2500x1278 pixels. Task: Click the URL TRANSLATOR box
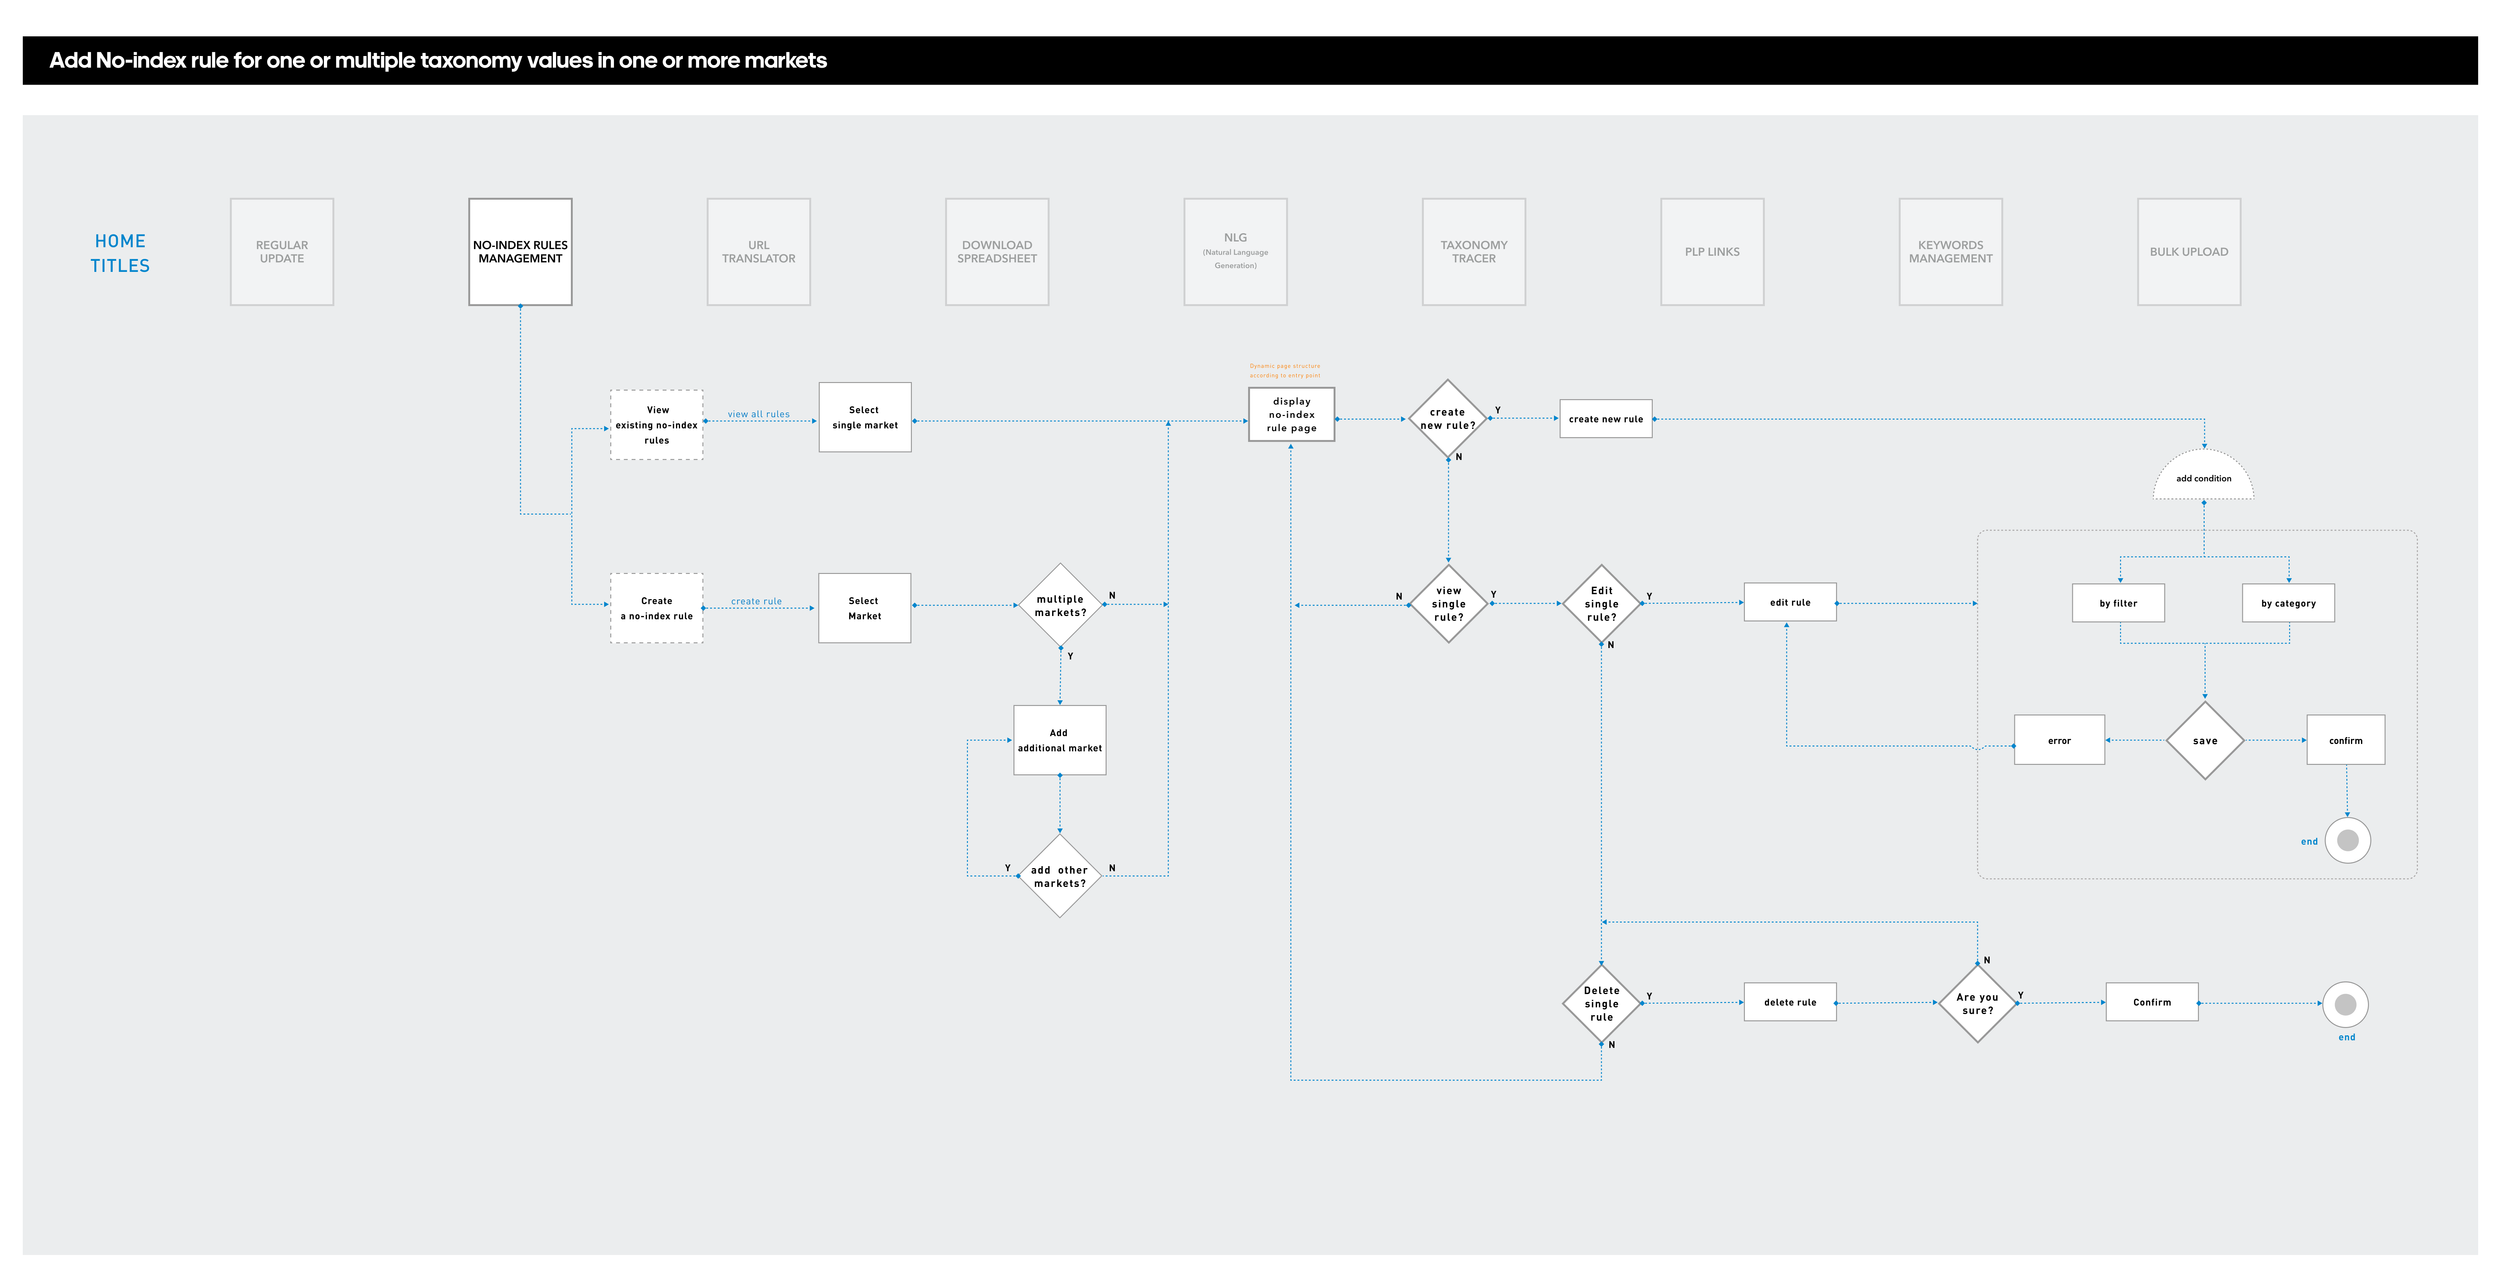(x=758, y=252)
